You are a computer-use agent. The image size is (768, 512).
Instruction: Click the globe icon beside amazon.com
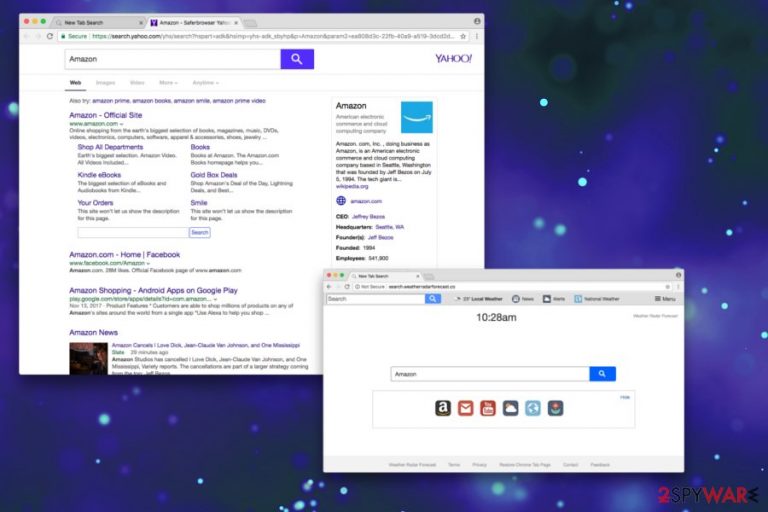coord(341,200)
